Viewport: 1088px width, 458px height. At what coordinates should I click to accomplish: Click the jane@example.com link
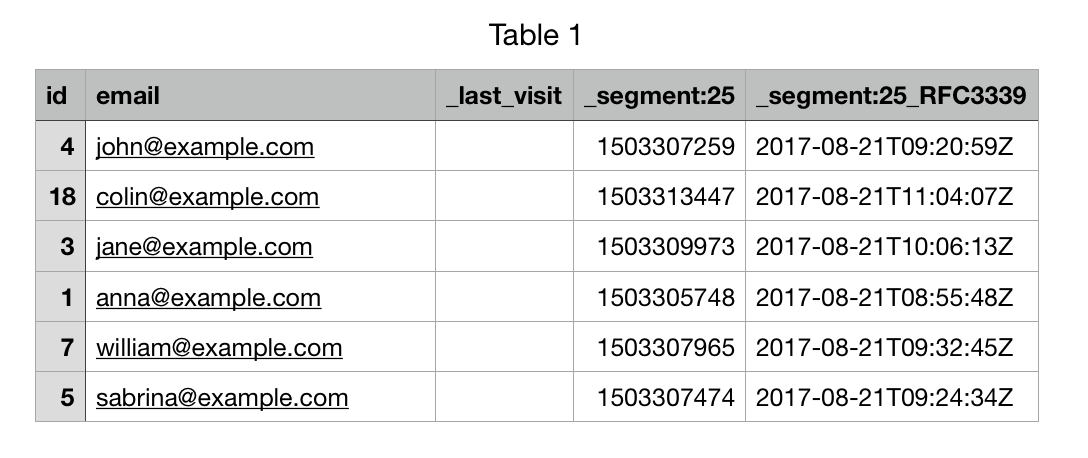(204, 247)
